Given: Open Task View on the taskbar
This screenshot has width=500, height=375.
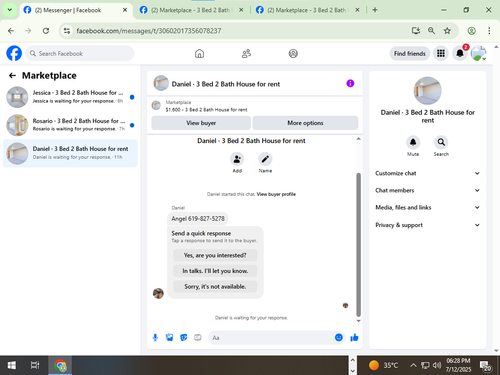Looking at the screenshot, I should pos(35,365).
